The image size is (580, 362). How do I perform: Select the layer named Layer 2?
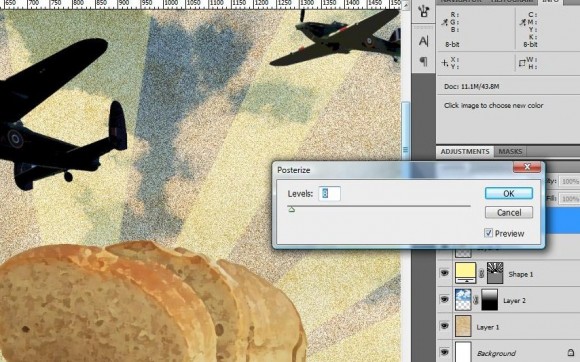point(514,301)
